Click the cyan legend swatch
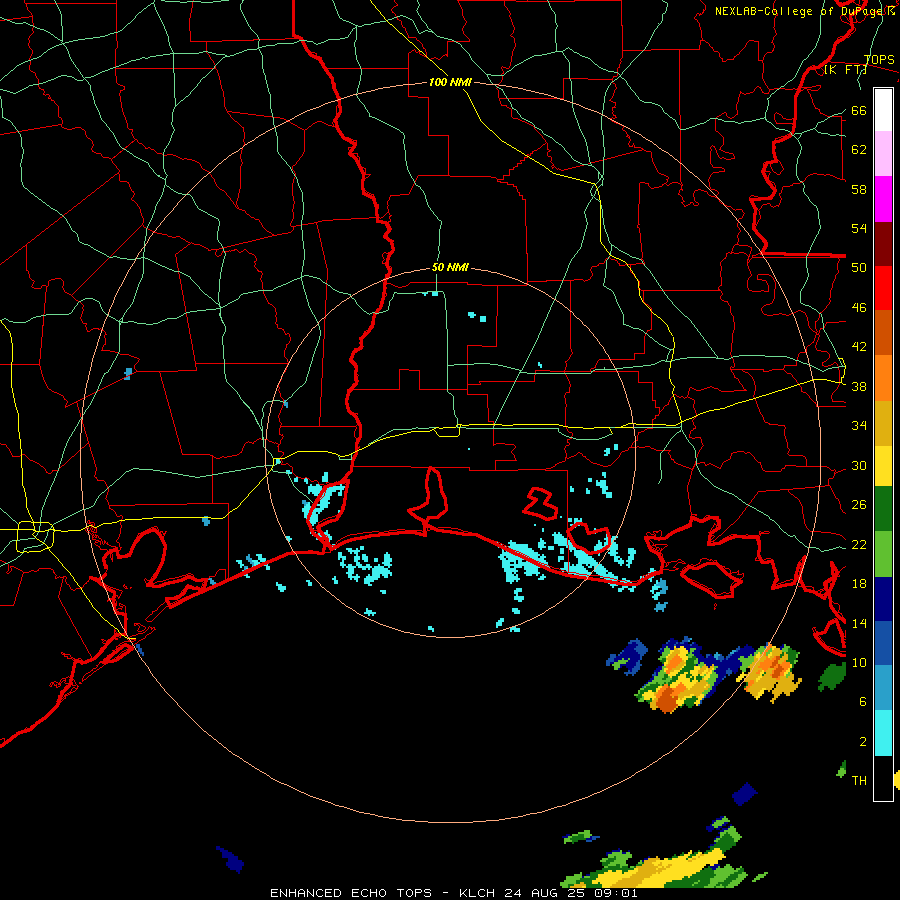The width and height of the screenshot is (900, 900). (883, 733)
